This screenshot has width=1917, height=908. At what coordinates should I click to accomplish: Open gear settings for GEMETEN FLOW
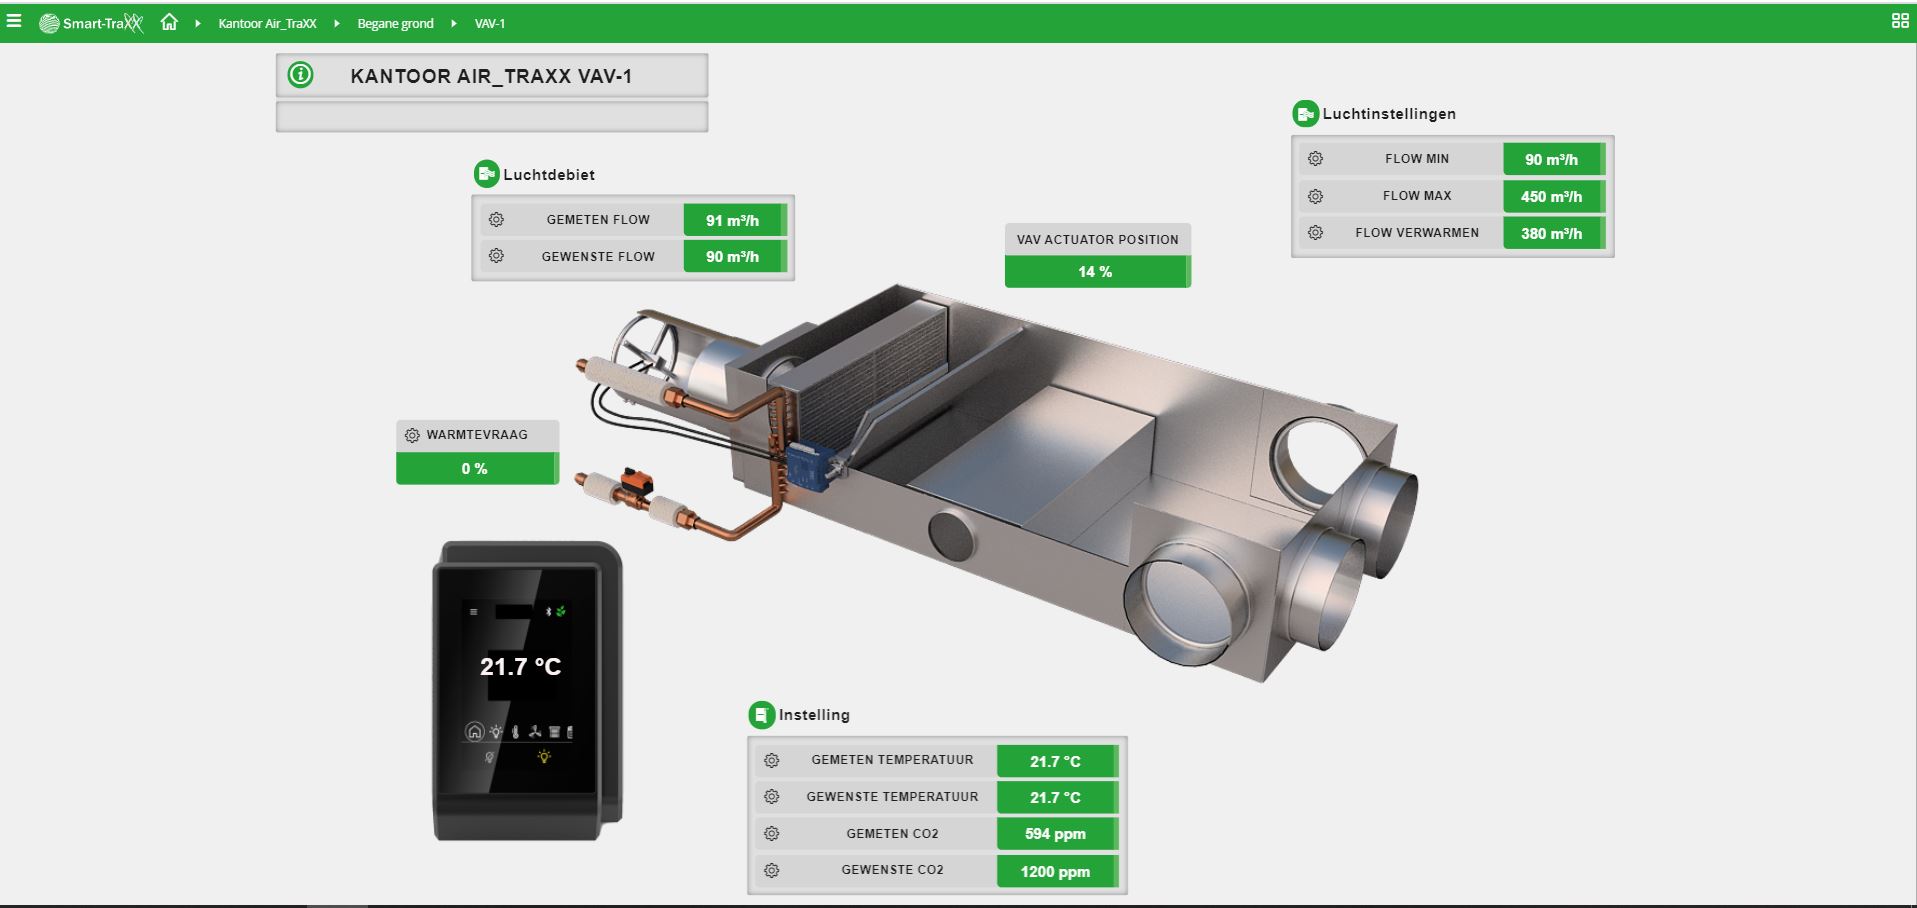(x=496, y=220)
